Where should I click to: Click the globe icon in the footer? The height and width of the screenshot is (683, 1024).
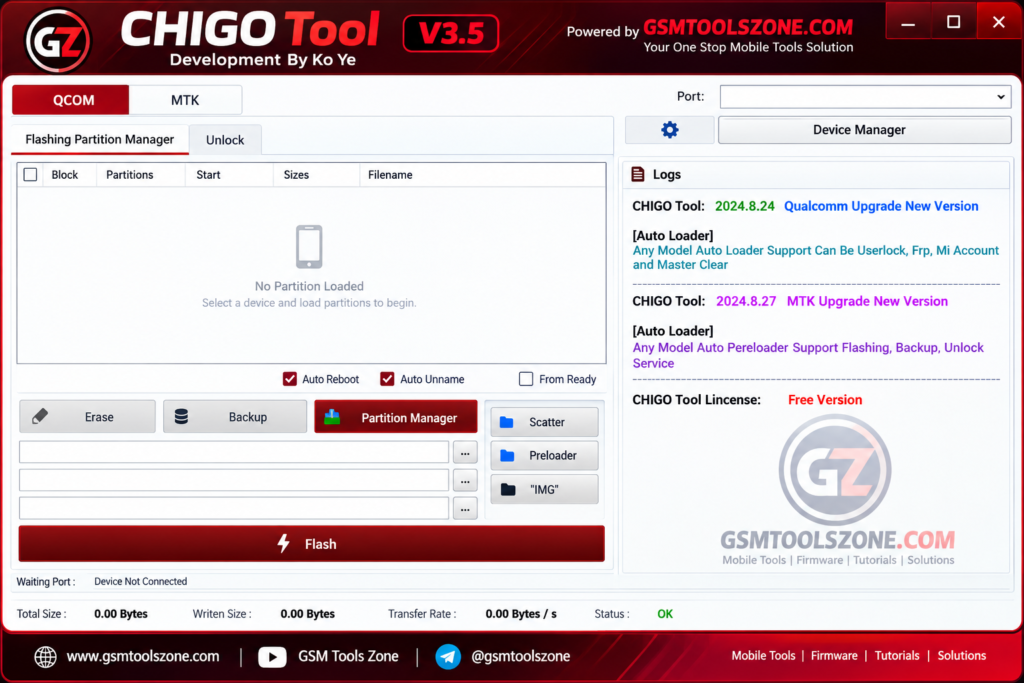[45, 656]
